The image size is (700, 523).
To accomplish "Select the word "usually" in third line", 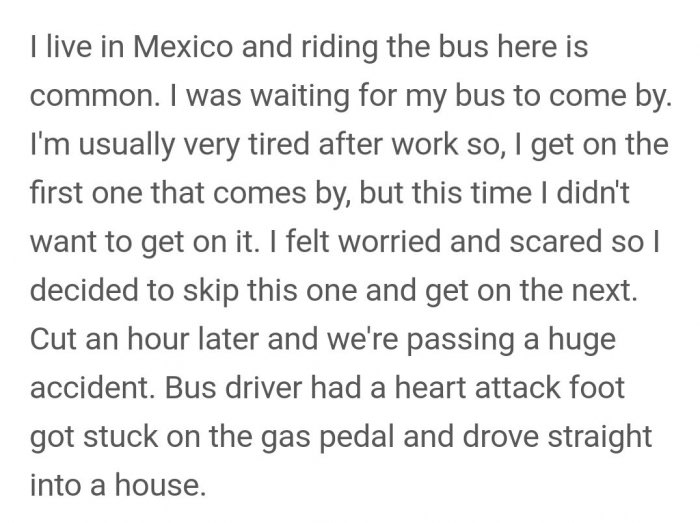I will (127, 146).
